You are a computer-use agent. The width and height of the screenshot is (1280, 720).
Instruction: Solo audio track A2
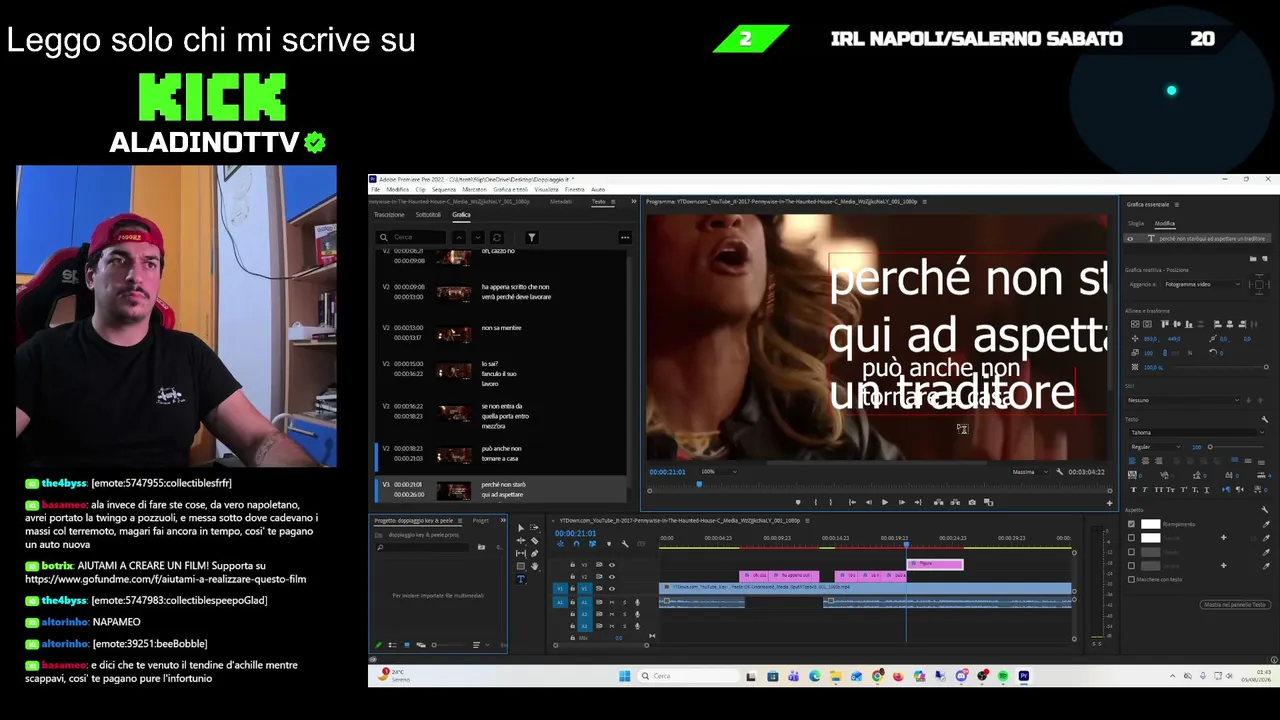tap(625, 614)
